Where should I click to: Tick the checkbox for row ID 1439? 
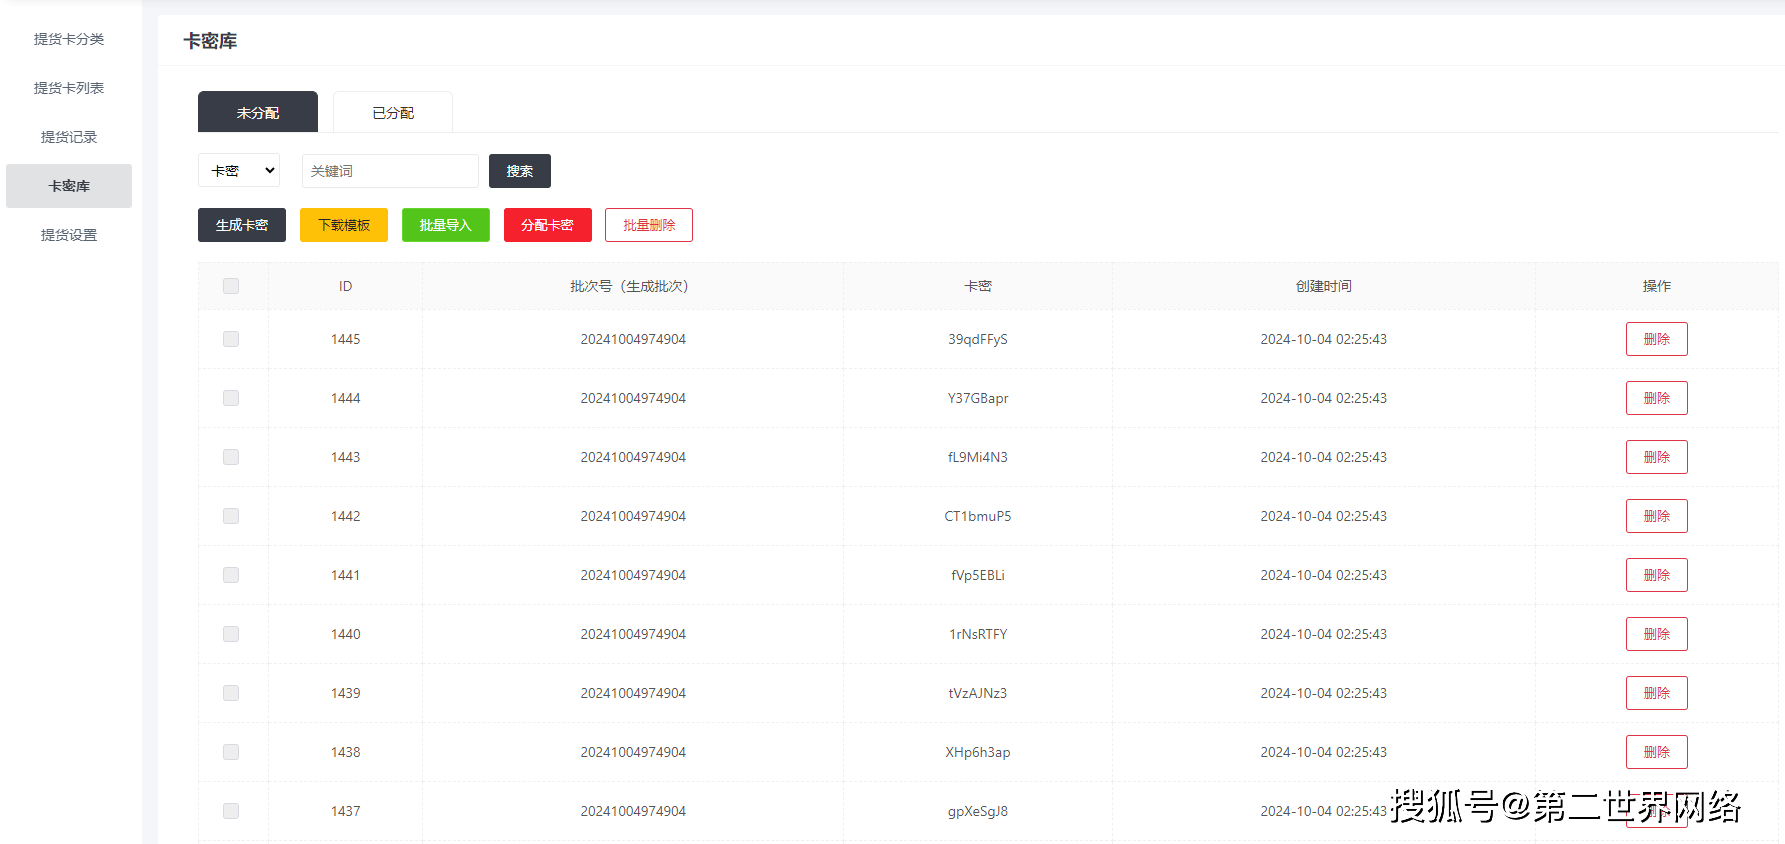[x=231, y=693]
